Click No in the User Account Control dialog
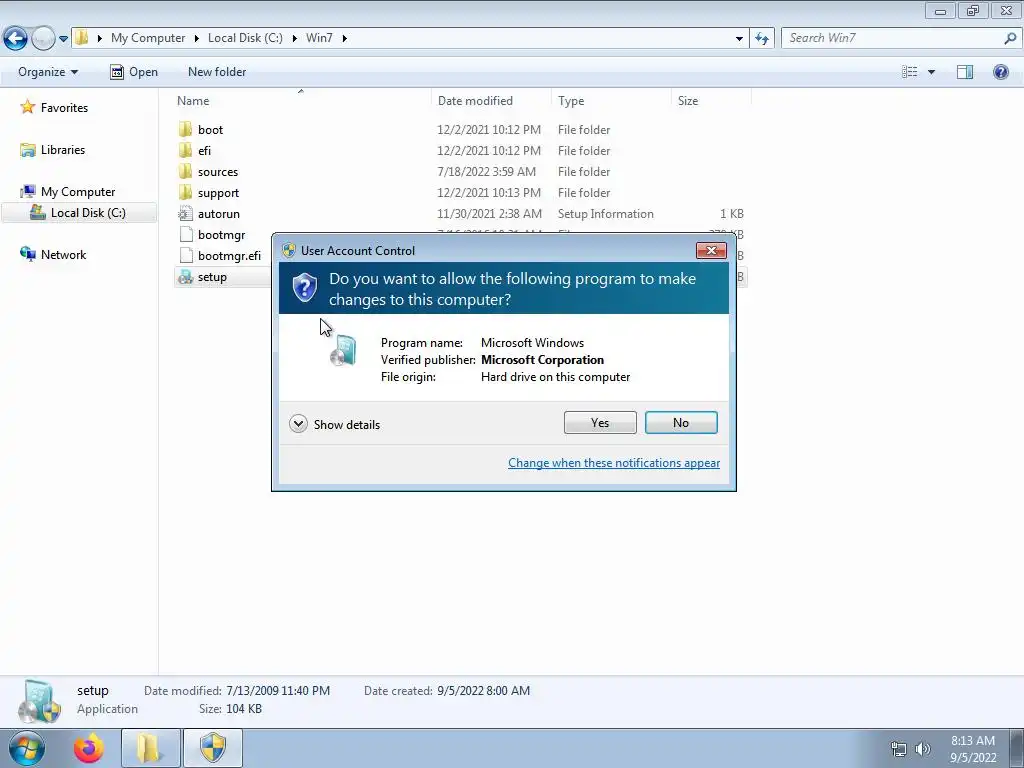Viewport: 1024px width, 768px height. click(x=680, y=423)
